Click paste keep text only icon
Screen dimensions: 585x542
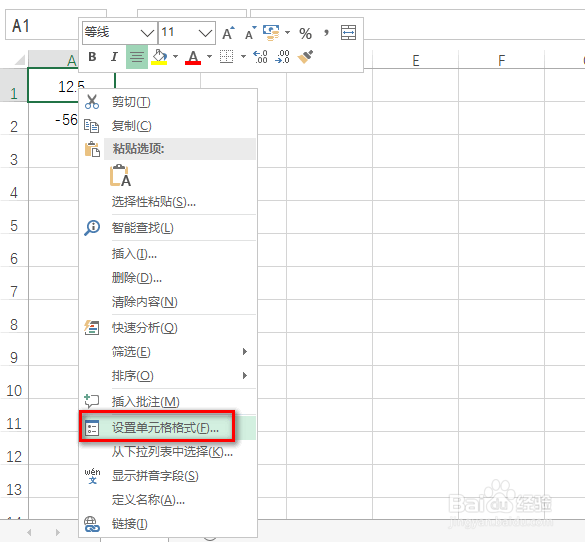[x=121, y=176]
